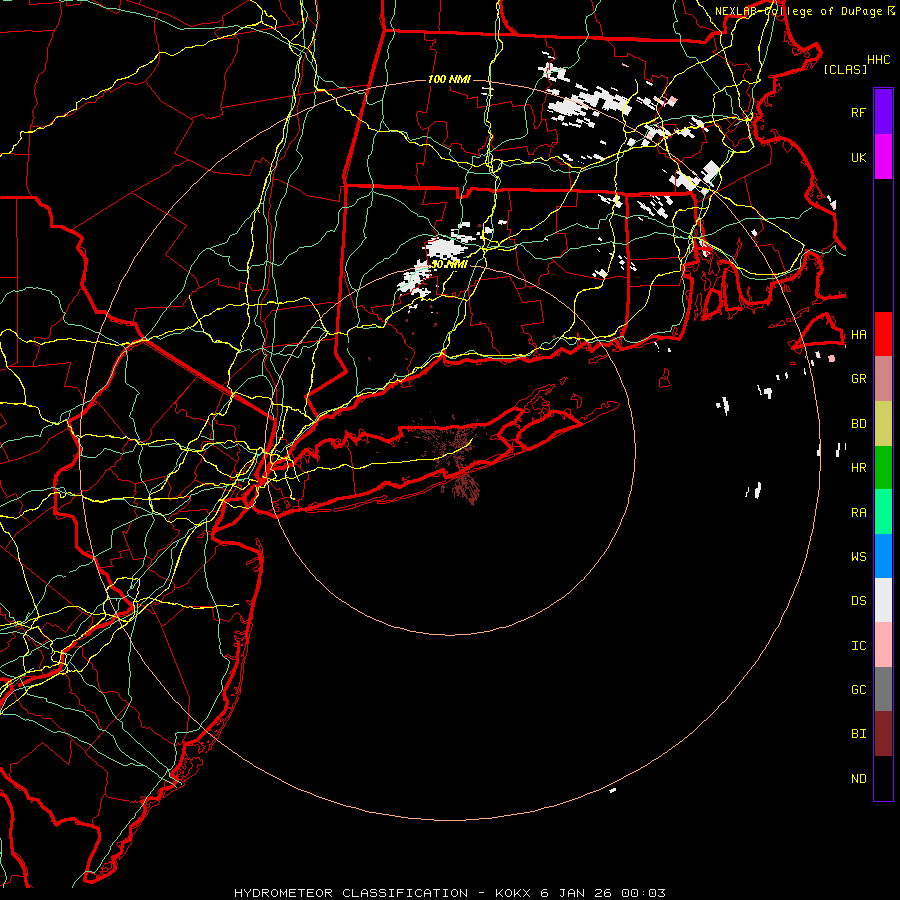Select the "GR" legend label
900x900 pixels.
[858, 379]
